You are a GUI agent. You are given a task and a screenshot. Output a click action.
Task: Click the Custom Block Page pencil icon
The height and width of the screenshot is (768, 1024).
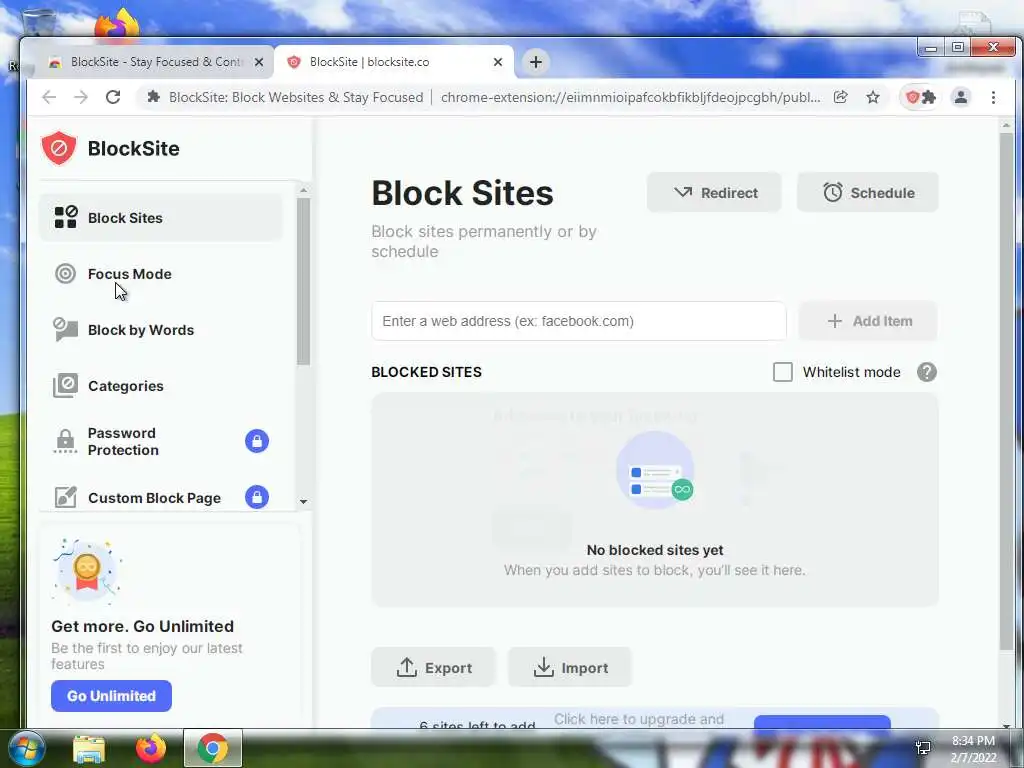coord(65,497)
